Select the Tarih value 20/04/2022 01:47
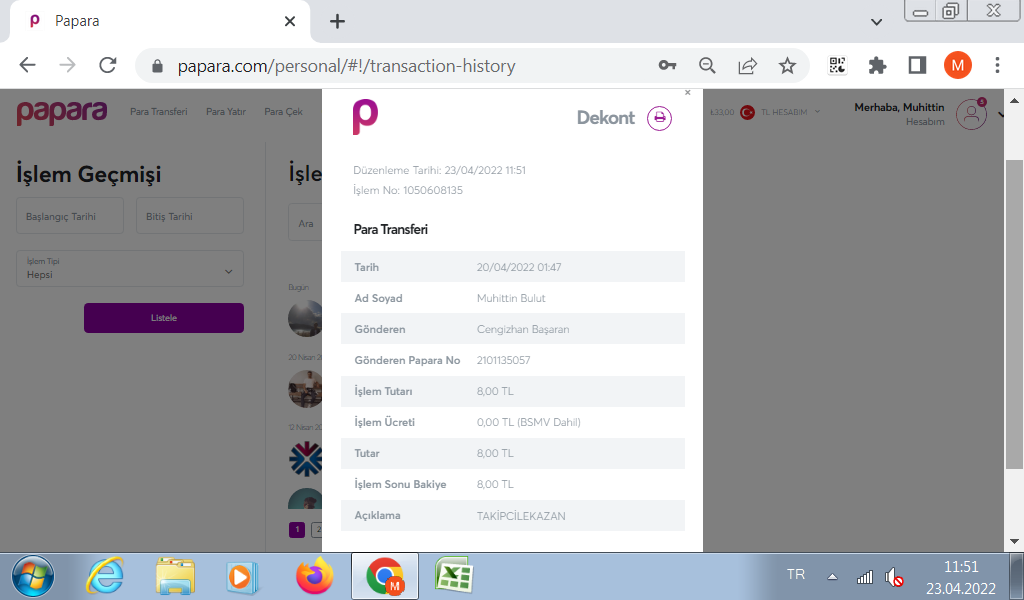This screenshot has width=1024, height=600. click(519, 268)
